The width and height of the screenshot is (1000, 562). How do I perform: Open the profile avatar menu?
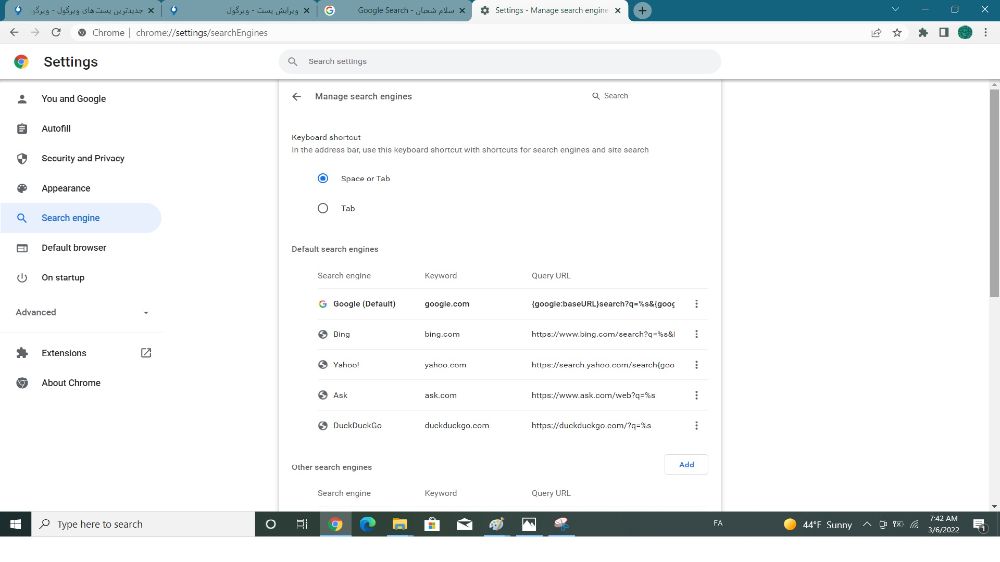click(965, 33)
